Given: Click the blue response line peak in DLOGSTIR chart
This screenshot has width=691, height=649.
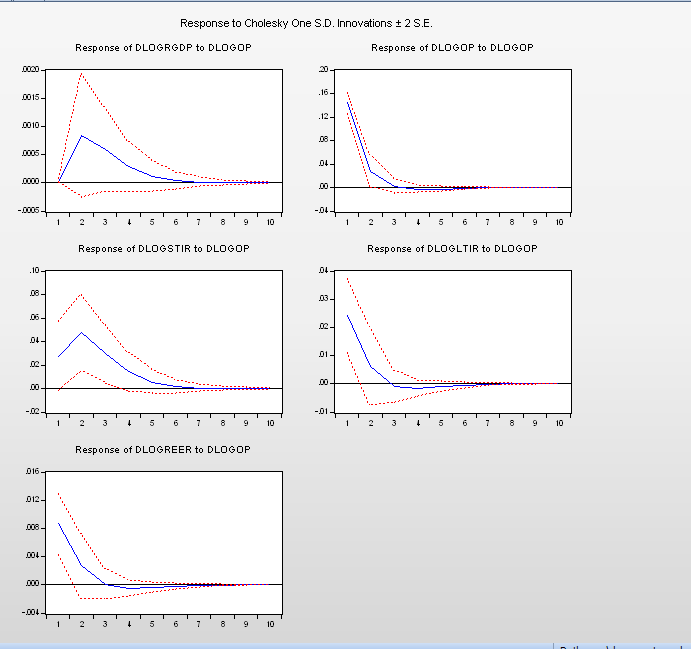Looking at the screenshot, I should coord(82,332).
